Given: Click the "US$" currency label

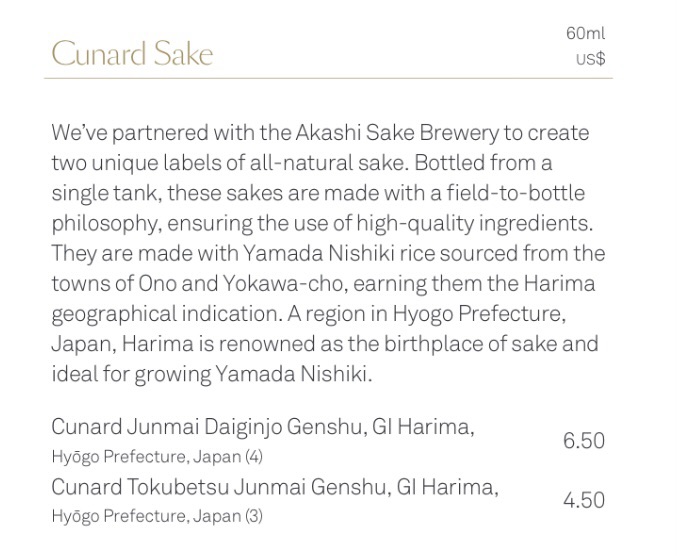Looking at the screenshot, I should [x=590, y=59].
